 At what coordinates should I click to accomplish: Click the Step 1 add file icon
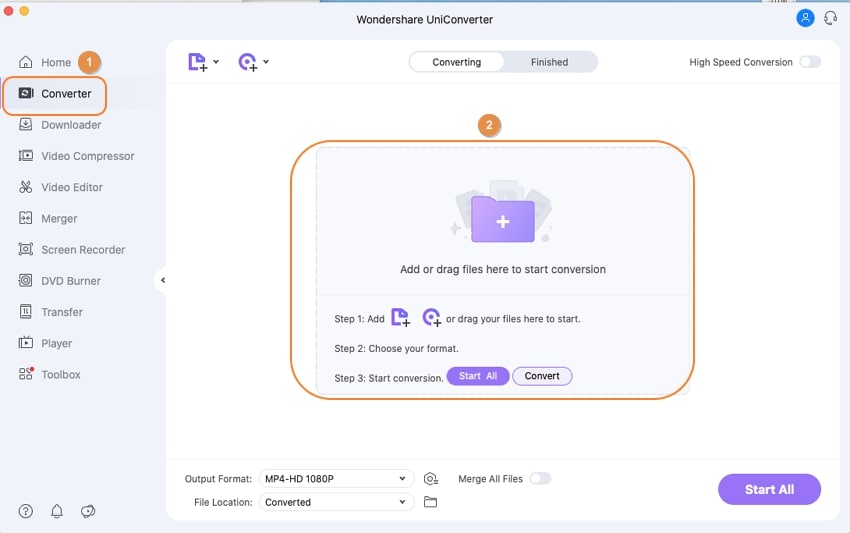click(401, 317)
